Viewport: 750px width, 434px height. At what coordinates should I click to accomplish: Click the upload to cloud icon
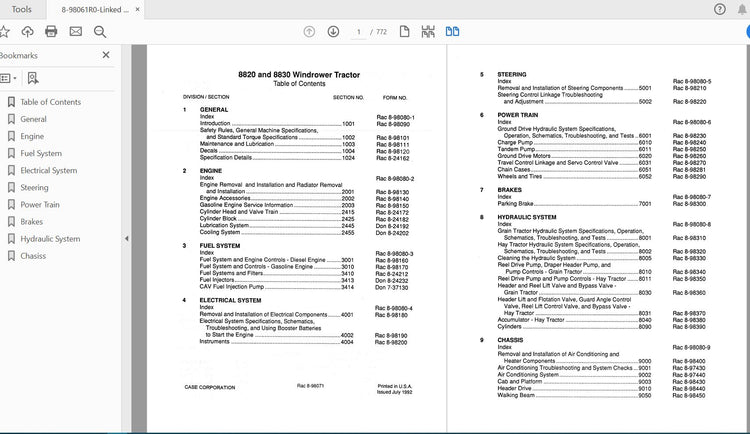point(27,32)
